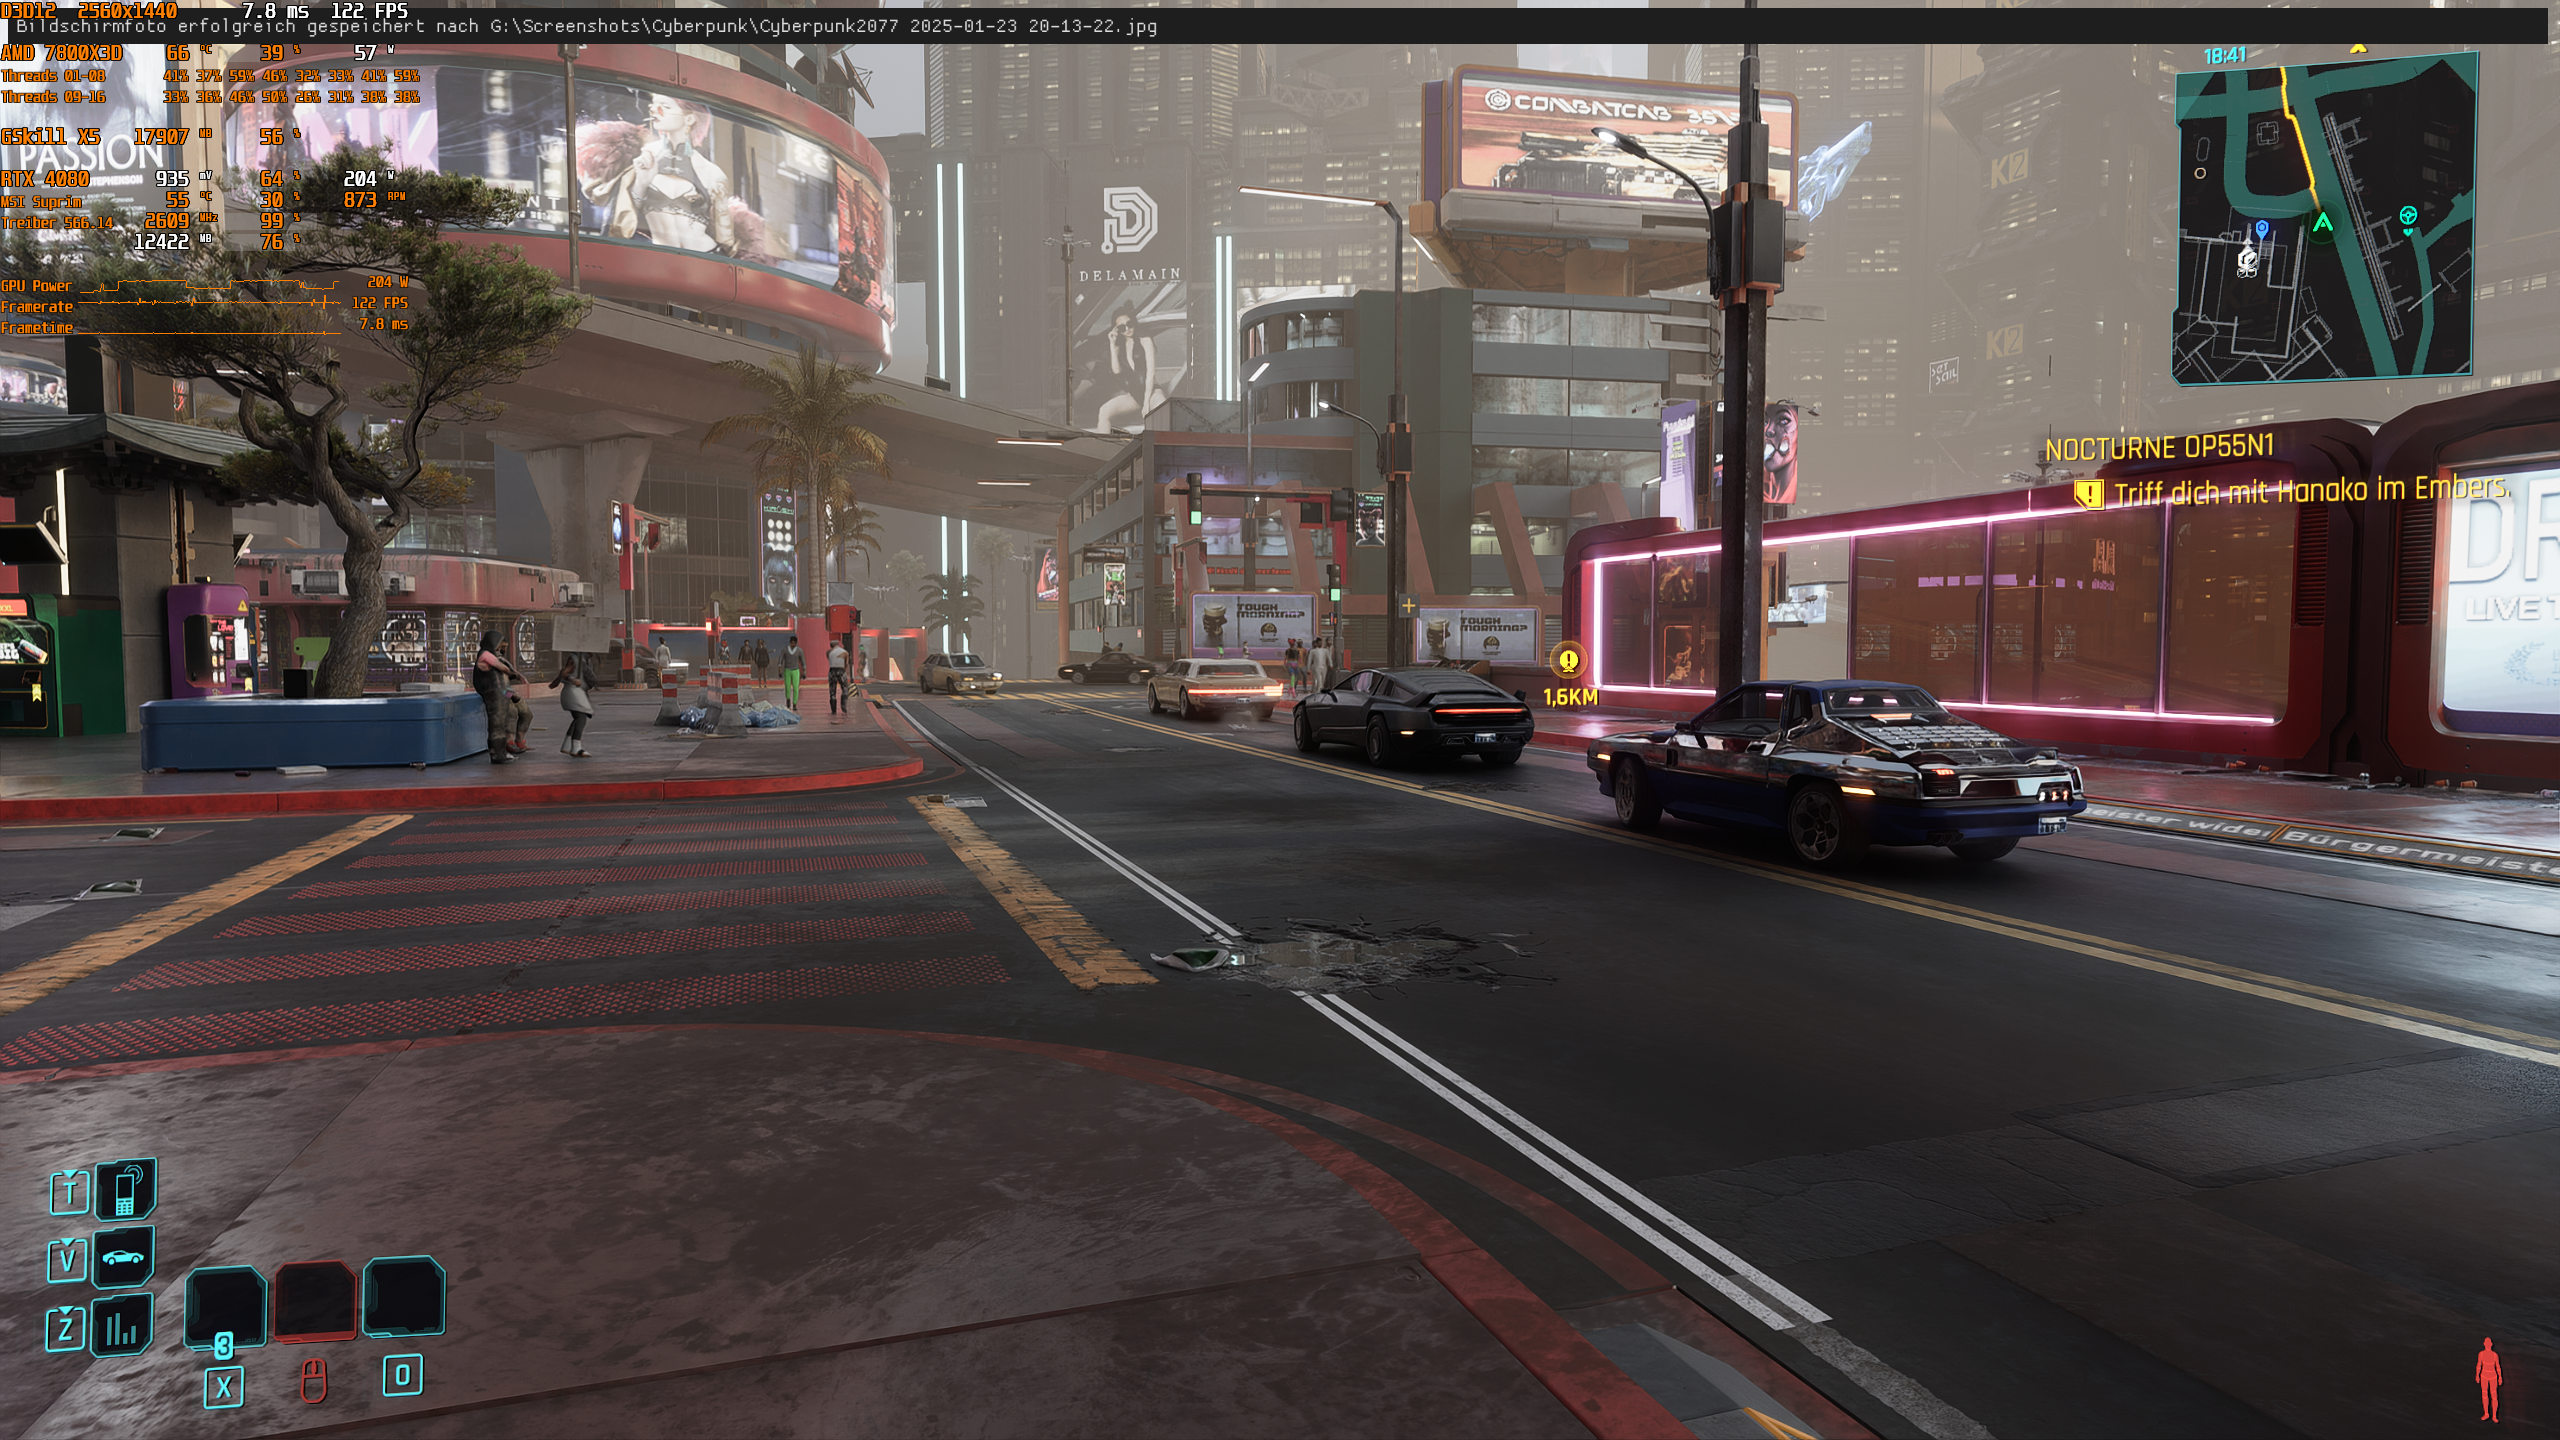The width and height of the screenshot is (2560, 1440).
Task: Click the O key prompt box
Action: [402, 1375]
